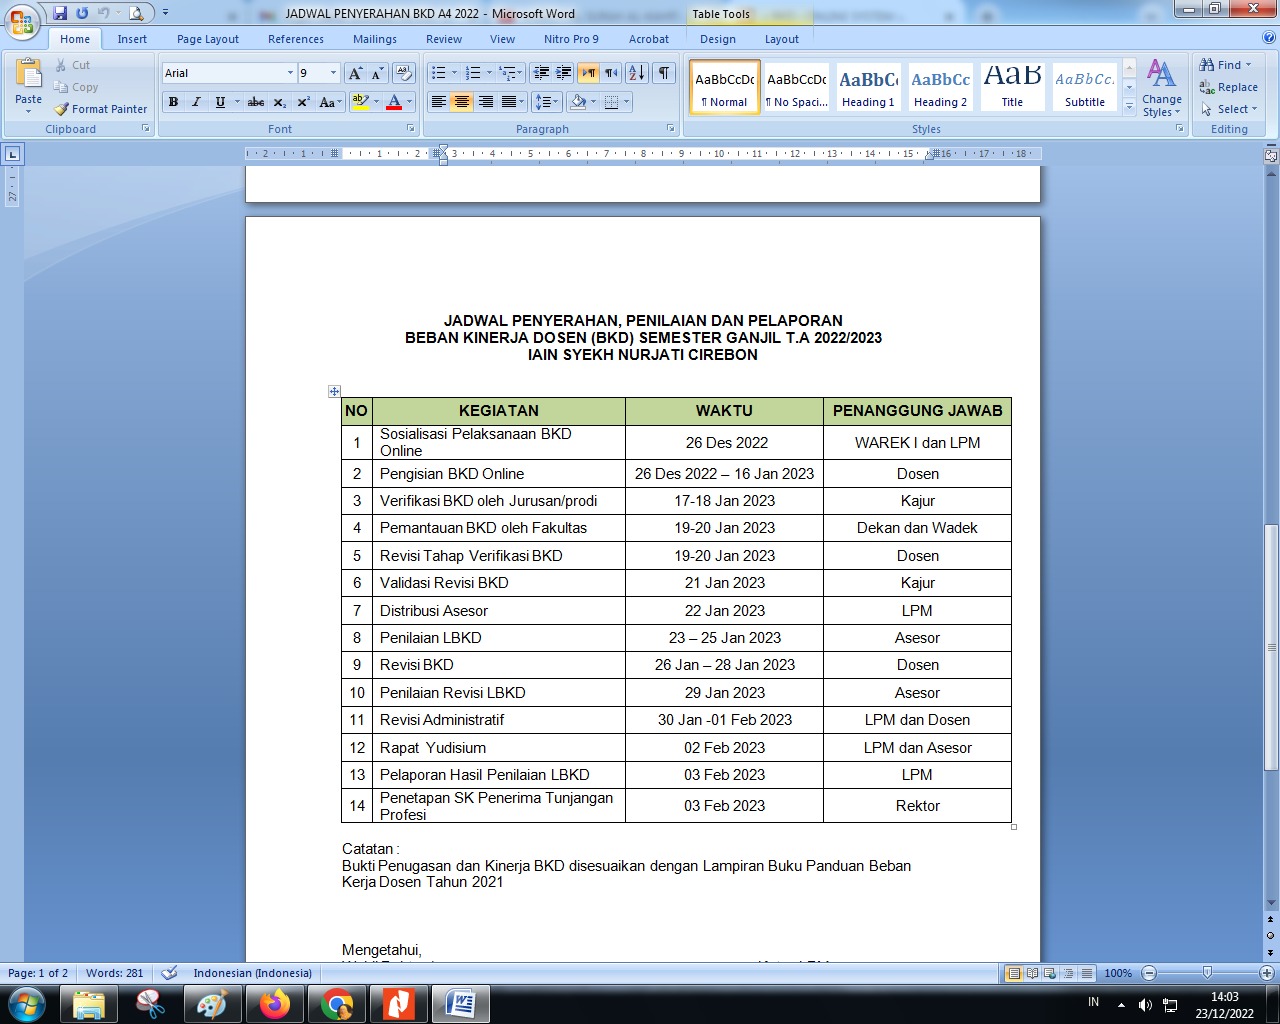1280x1024 pixels.
Task: Open the Font dialog launcher
Action: (411, 129)
